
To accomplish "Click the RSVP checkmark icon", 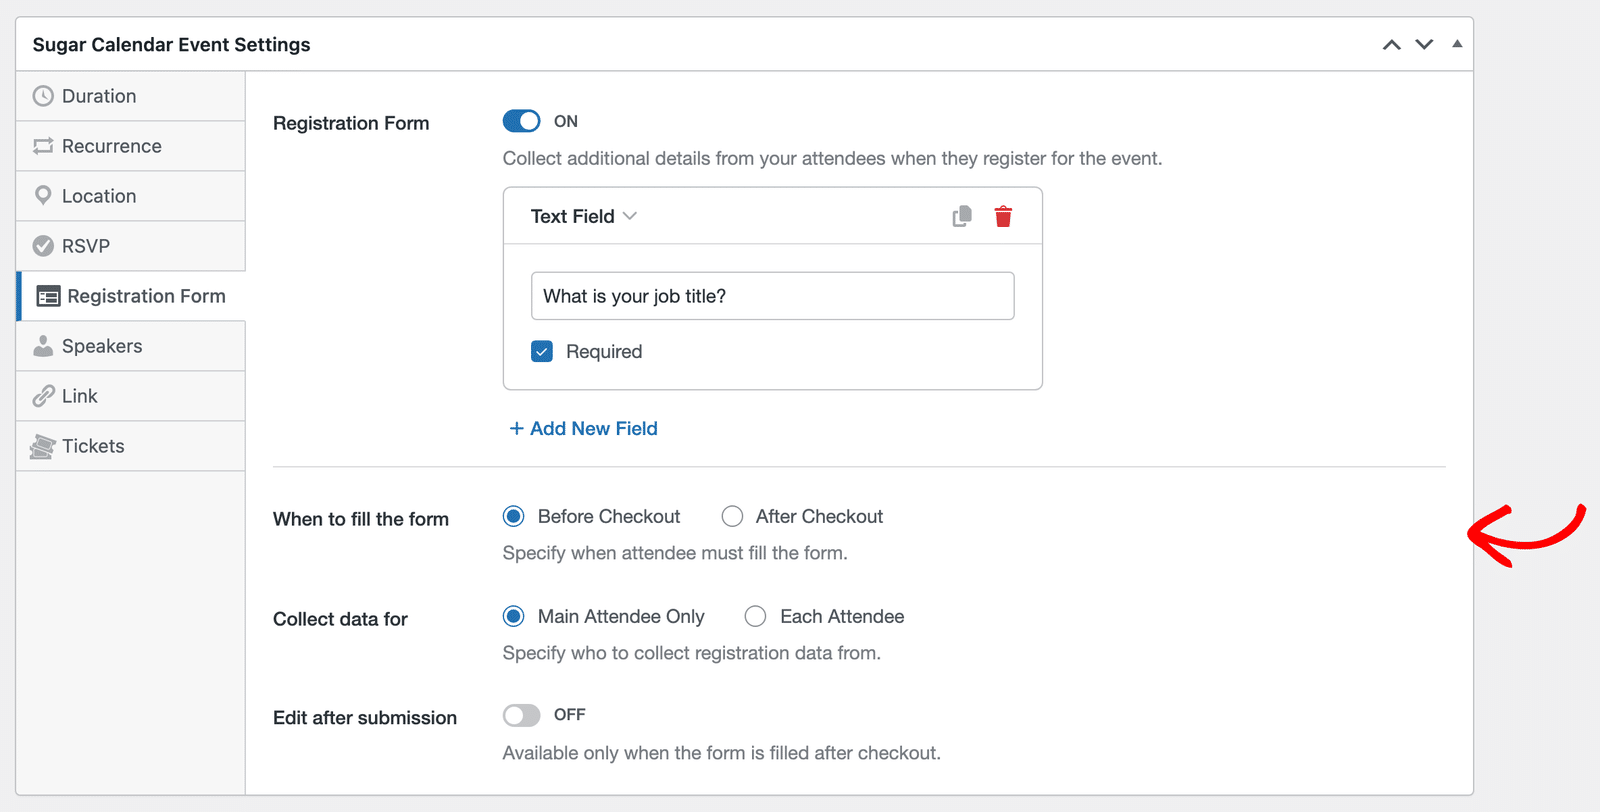I will [43, 246].
